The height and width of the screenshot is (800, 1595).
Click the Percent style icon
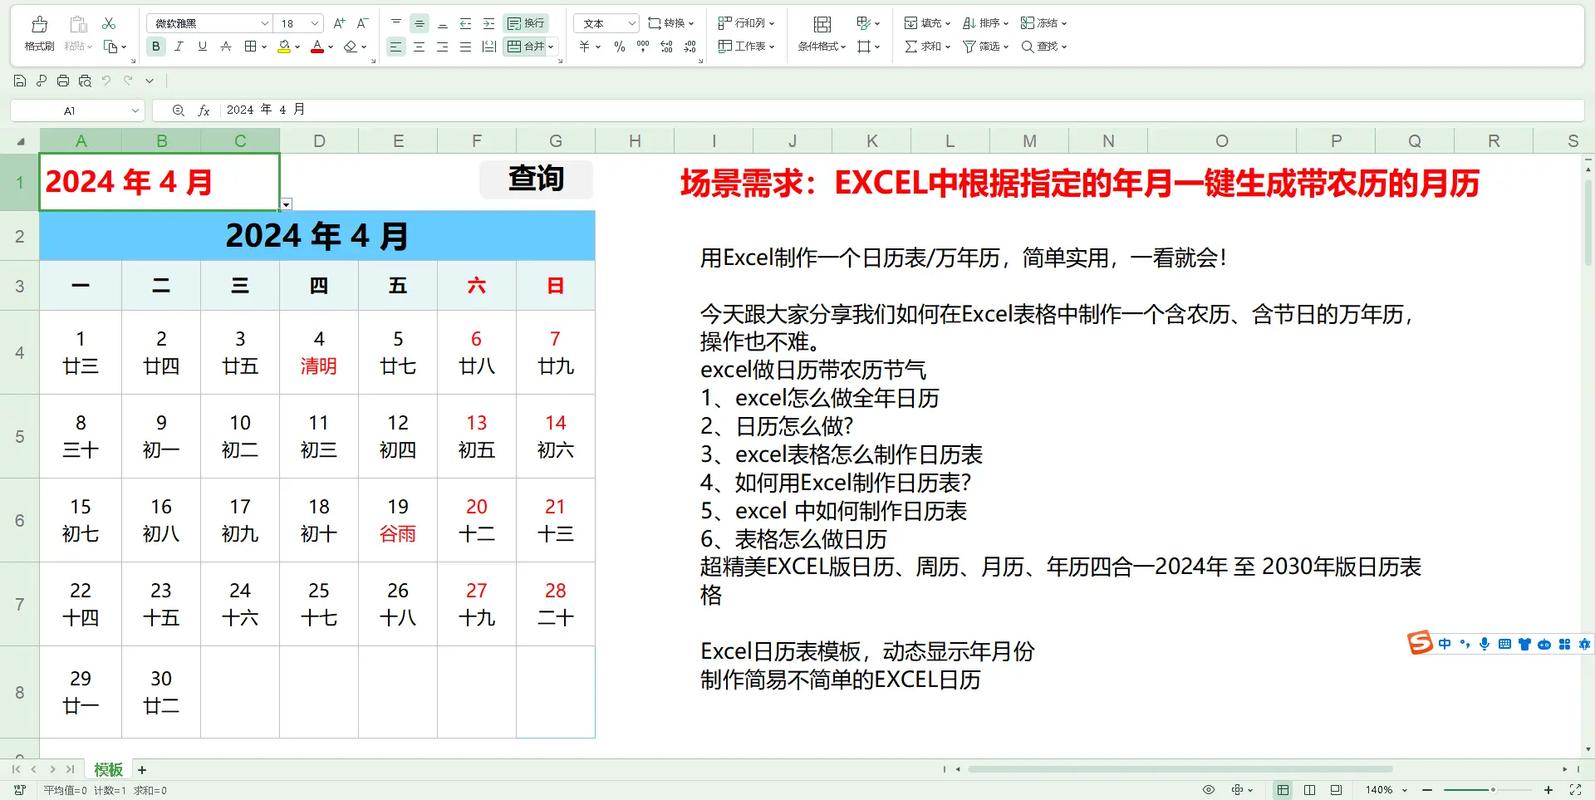click(620, 46)
